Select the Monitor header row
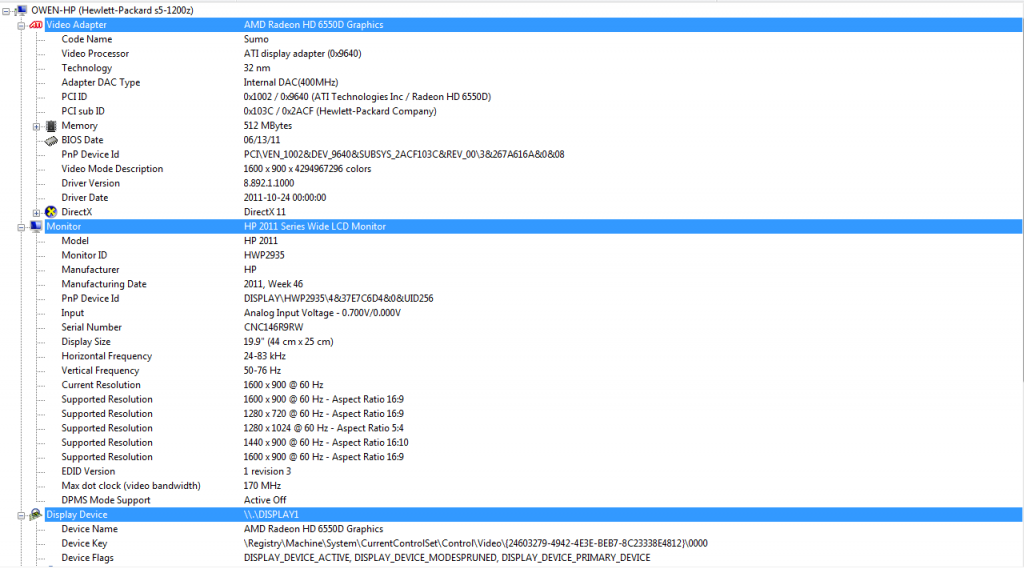 click(534, 227)
